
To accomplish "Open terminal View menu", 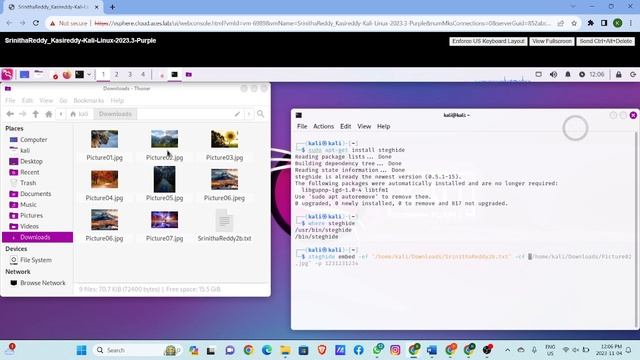I will 364,127.
